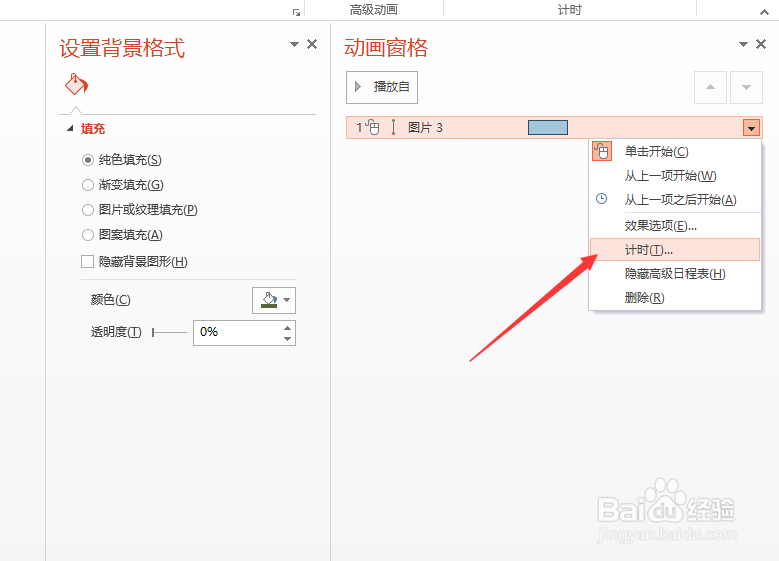Close the 设置背景格式 pane
Screen dimensions: 779x561
(312, 44)
